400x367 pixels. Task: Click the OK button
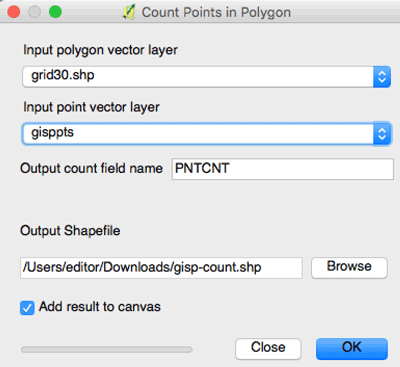pos(352,349)
